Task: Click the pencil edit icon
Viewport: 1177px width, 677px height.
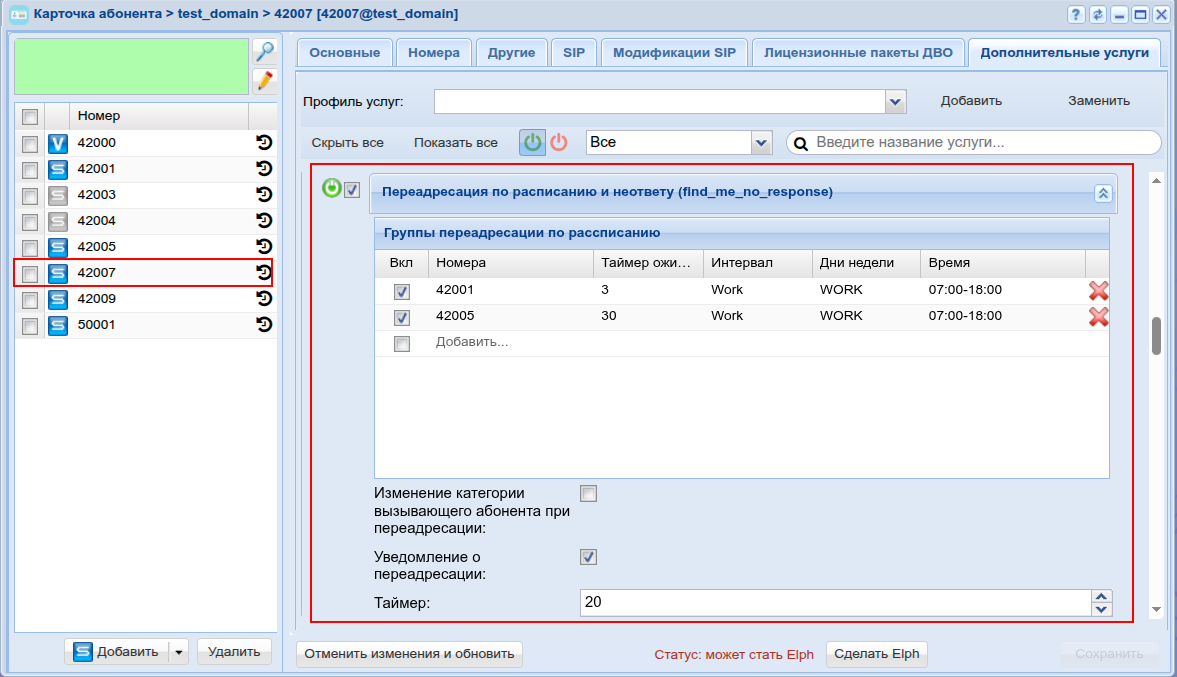Action: coord(264,81)
